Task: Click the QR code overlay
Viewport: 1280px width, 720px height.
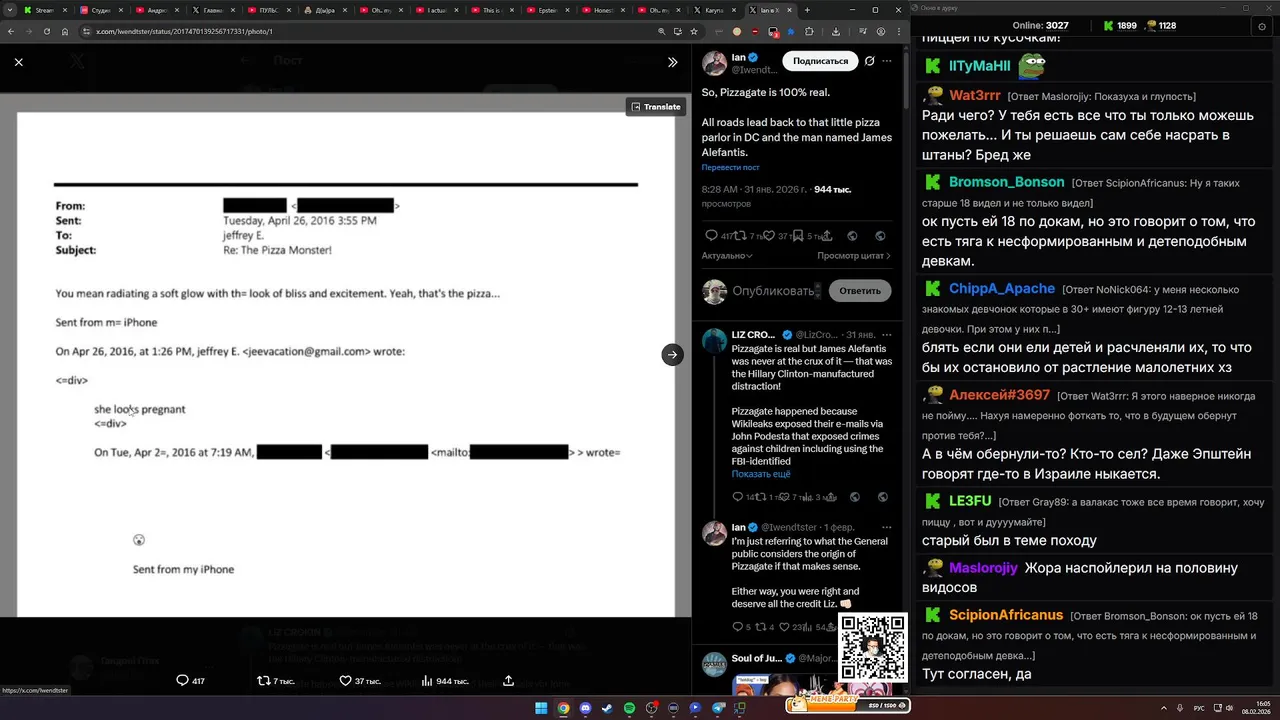Action: [x=873, y=647]
